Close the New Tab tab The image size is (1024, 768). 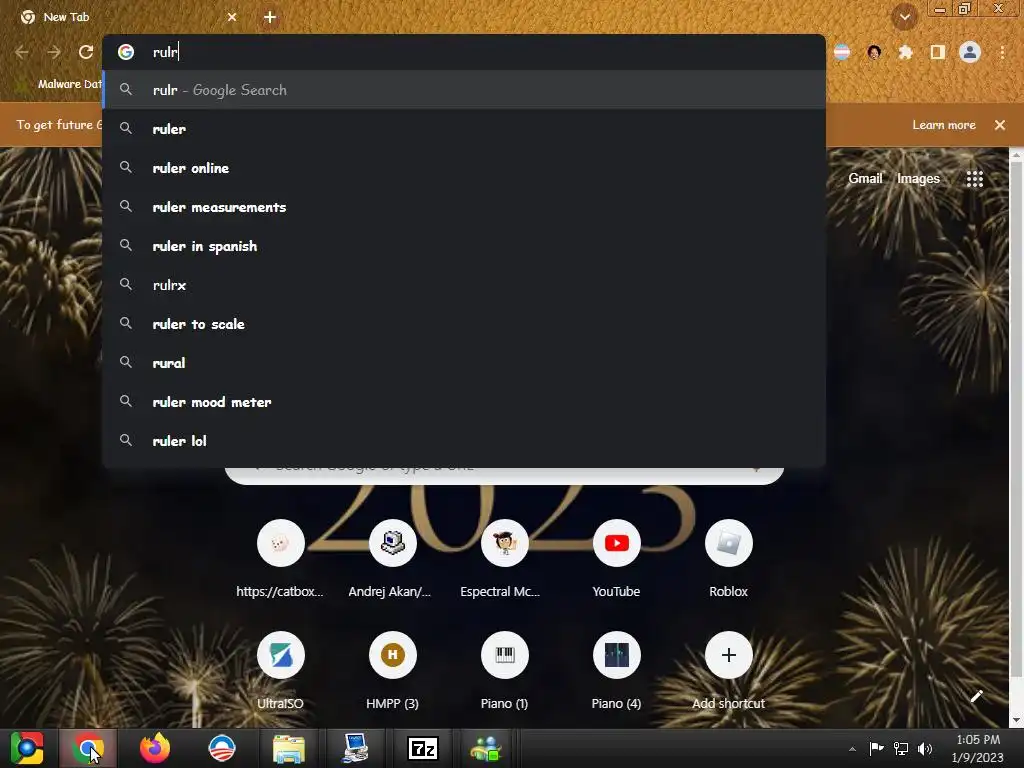232,17
